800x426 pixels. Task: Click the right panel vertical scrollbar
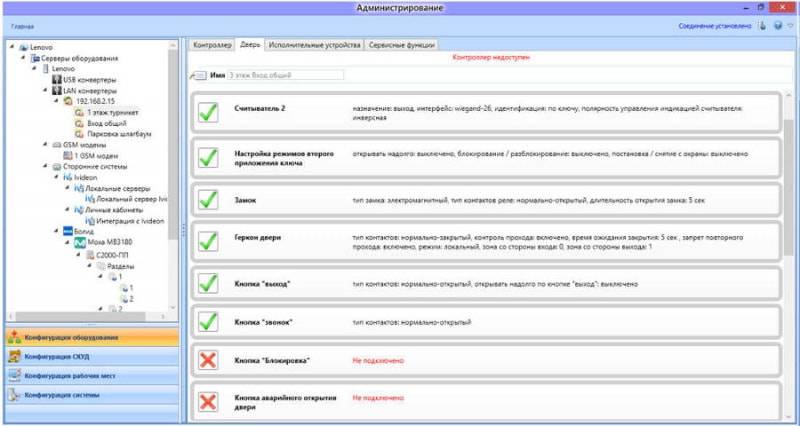click(x=790, y=200)
